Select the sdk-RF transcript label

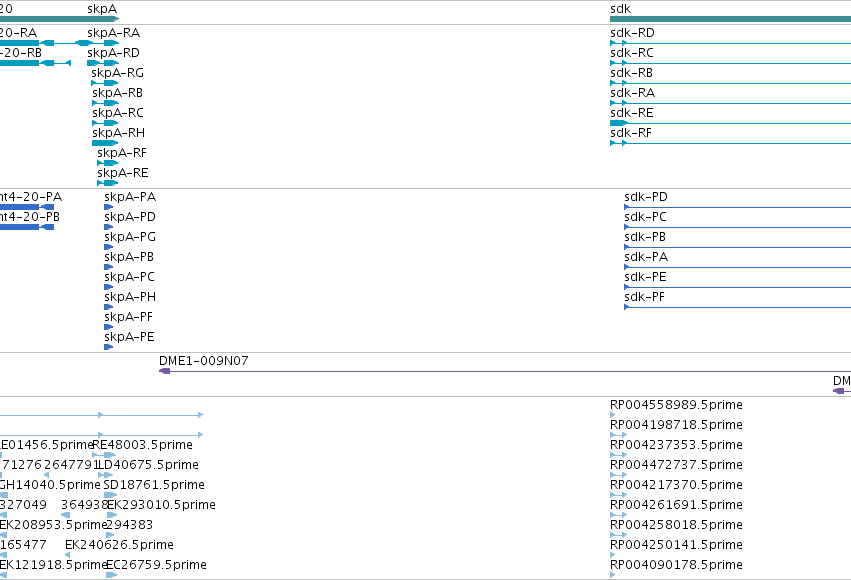tap(631, 133)
